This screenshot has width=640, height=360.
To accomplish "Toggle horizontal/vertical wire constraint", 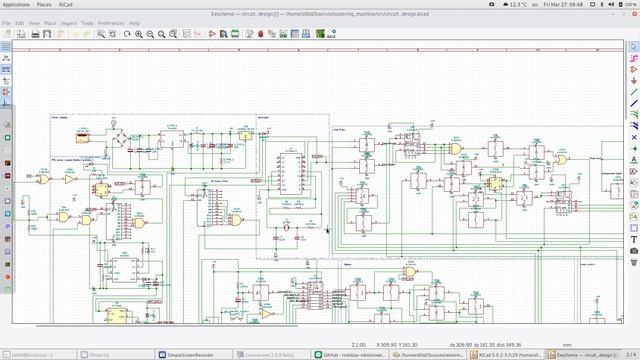I will click(x=6, y=104).
